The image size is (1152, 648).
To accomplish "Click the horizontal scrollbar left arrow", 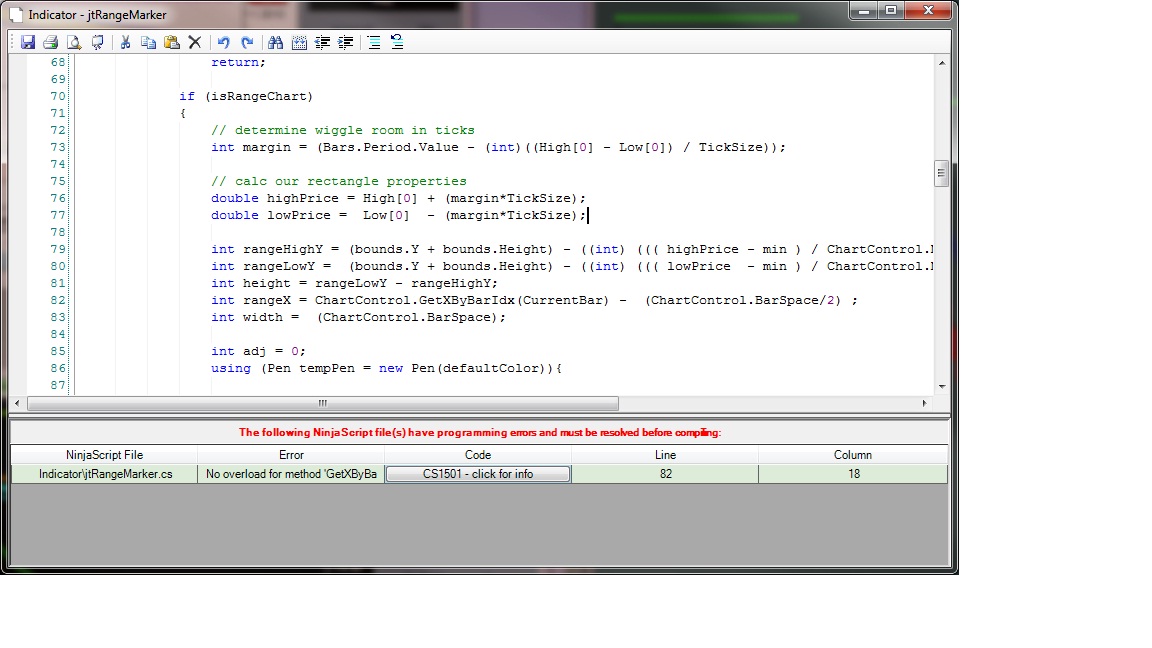I will 17,403.
